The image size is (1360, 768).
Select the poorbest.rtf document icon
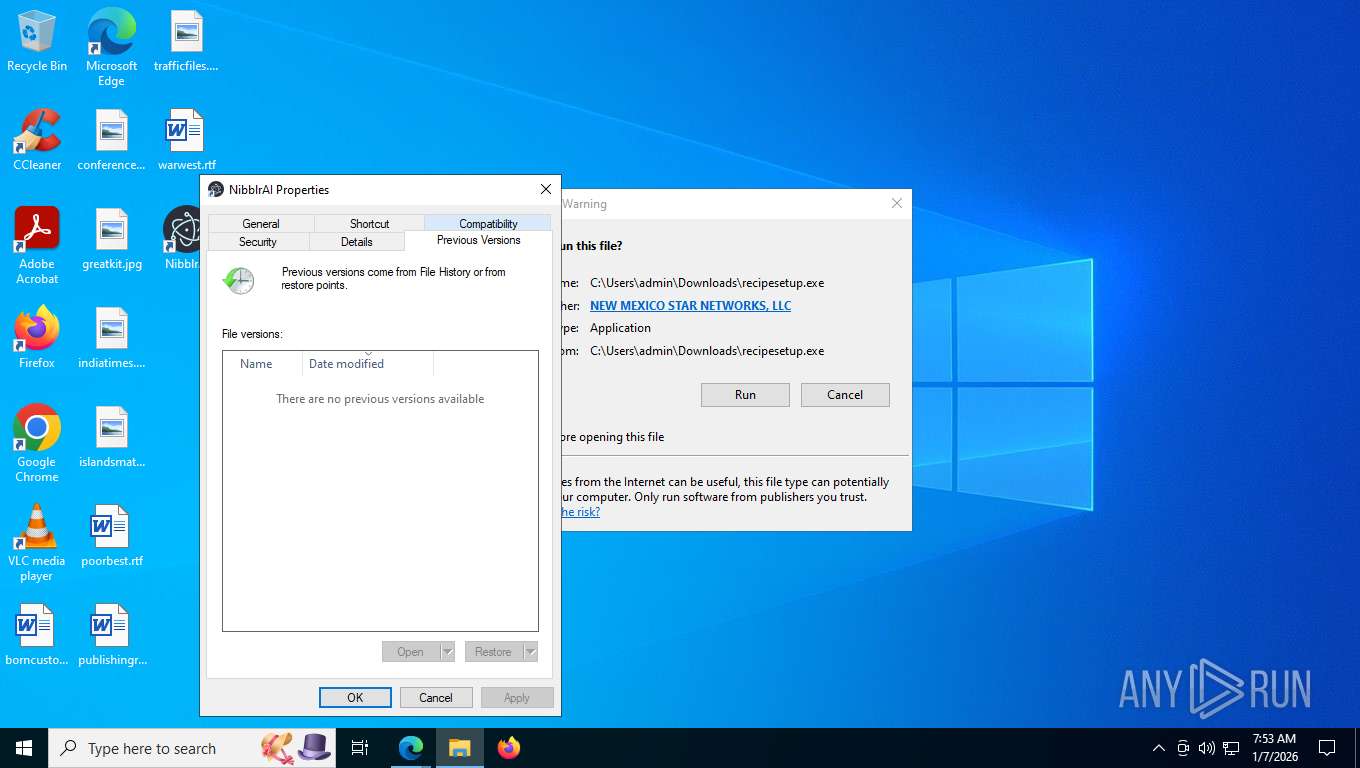click(x=111, y=536)
